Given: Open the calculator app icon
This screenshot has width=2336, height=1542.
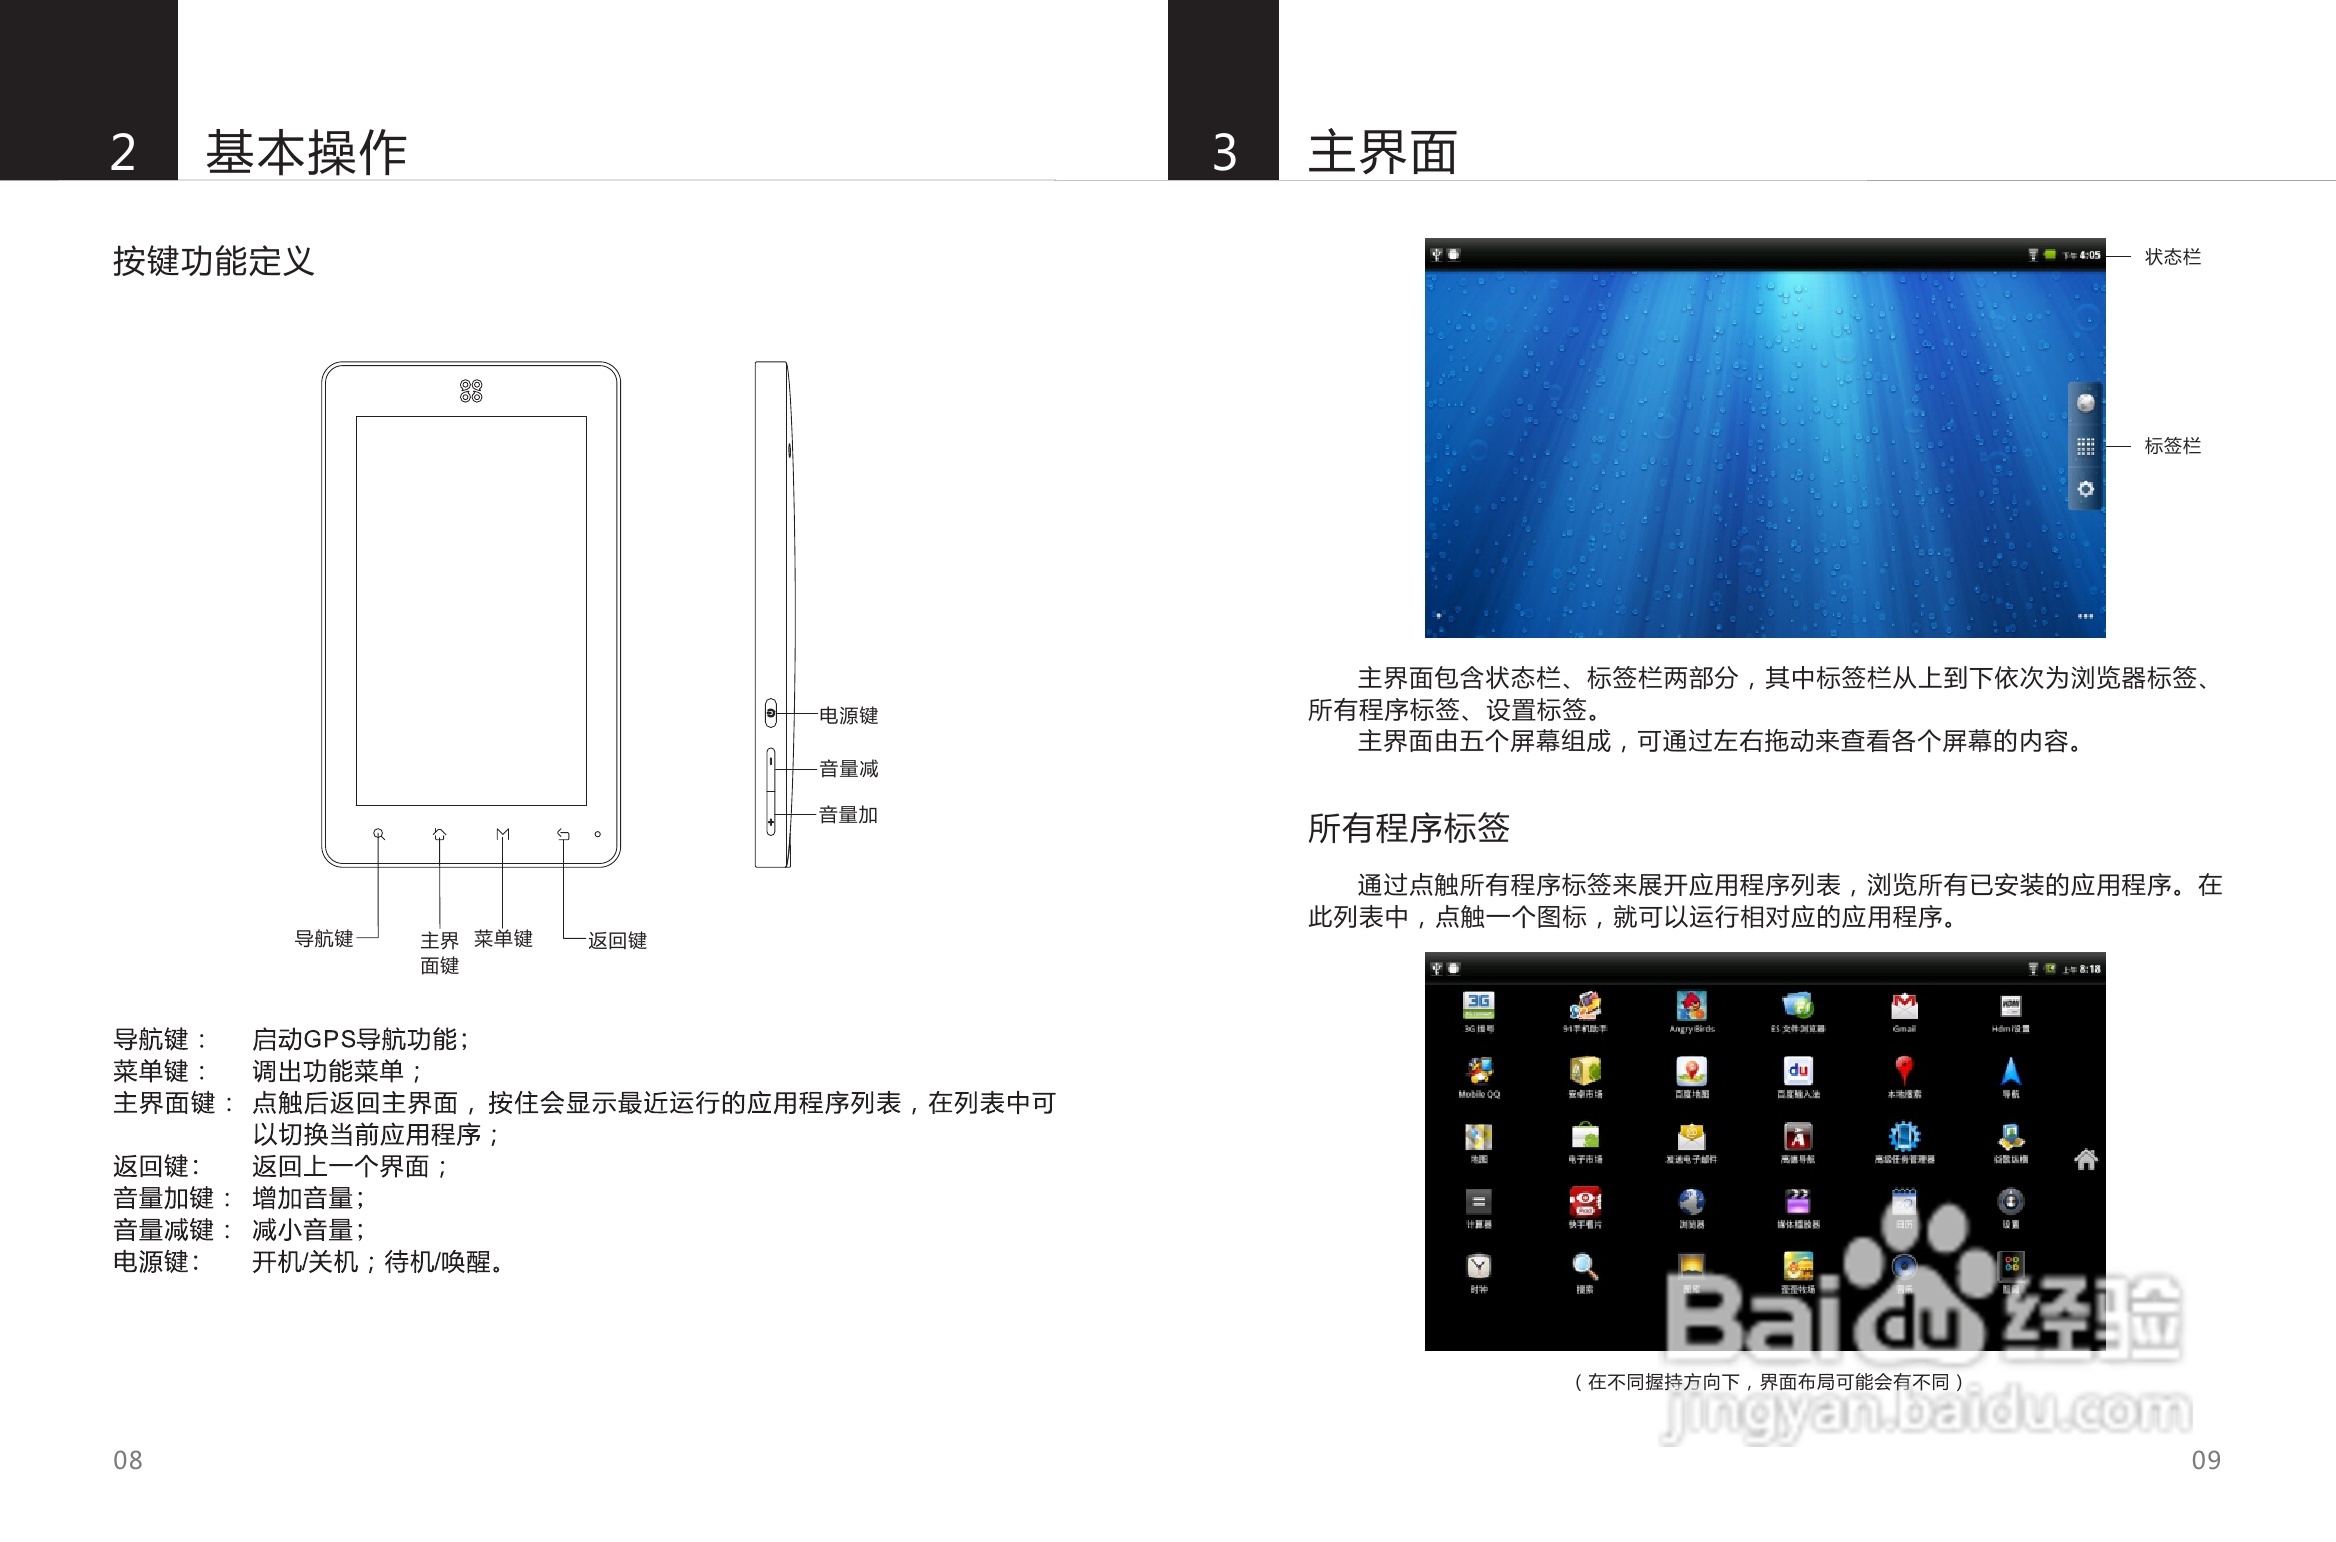Looking at the screenshot, I should pyautogui.click(x=1478, y=1202).
